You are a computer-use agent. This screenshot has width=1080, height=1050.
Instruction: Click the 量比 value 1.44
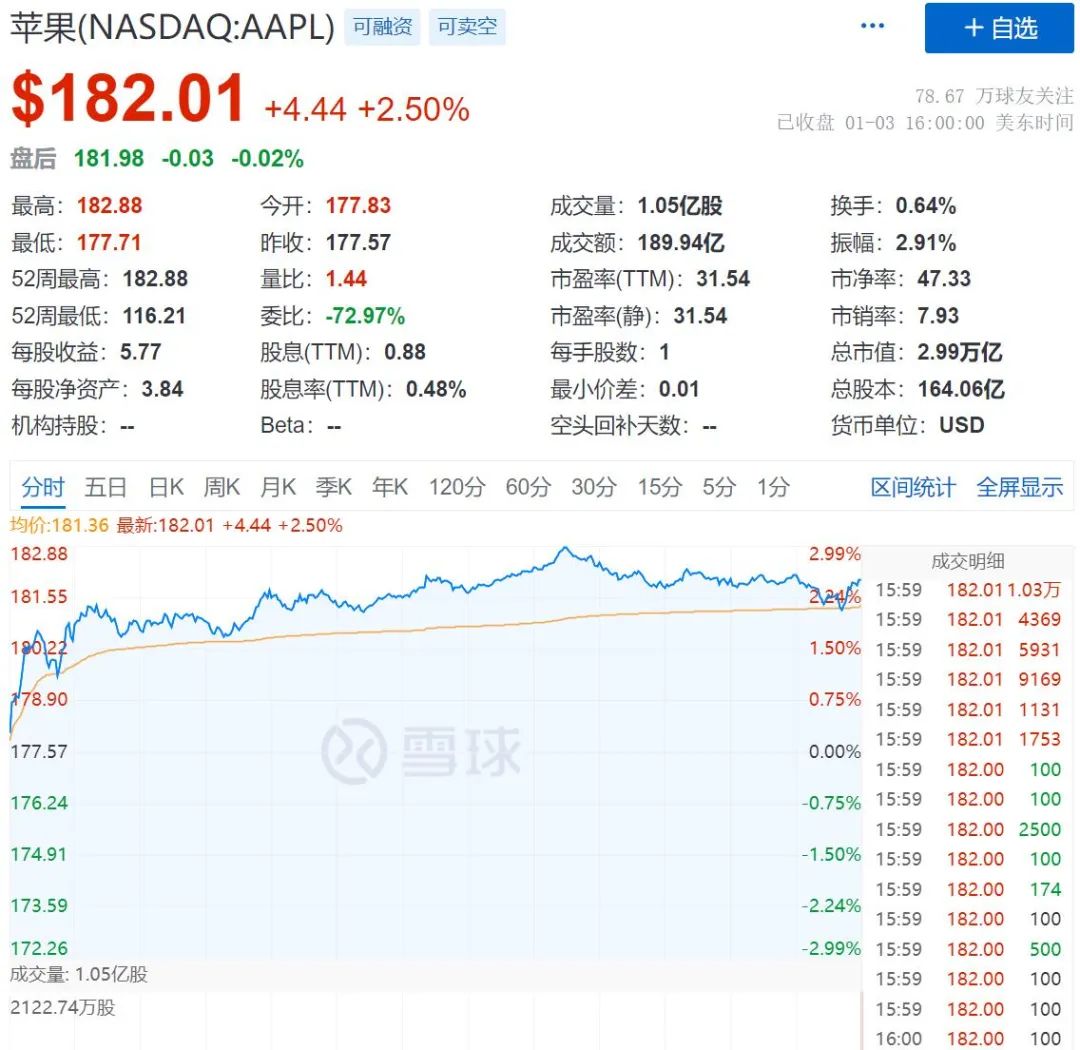(x=346, y=278)
